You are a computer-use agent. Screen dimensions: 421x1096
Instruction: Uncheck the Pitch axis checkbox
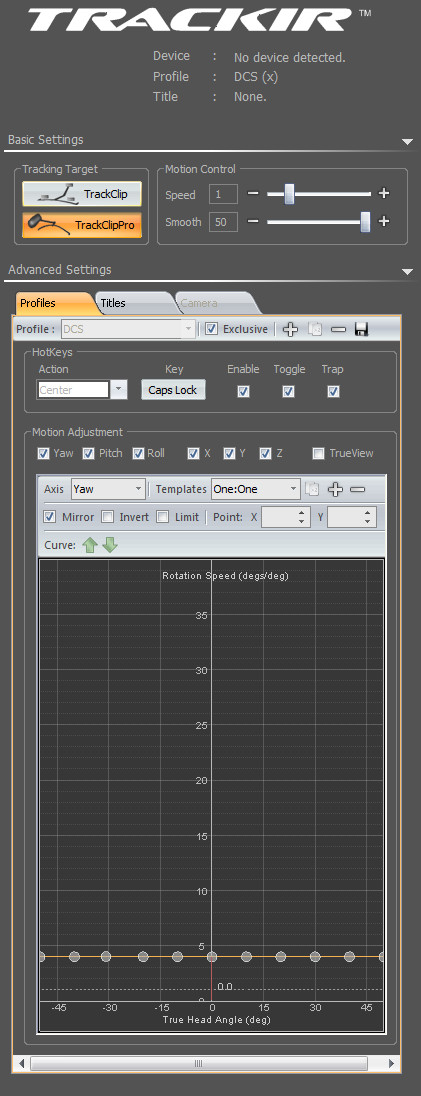coord(89,454)
